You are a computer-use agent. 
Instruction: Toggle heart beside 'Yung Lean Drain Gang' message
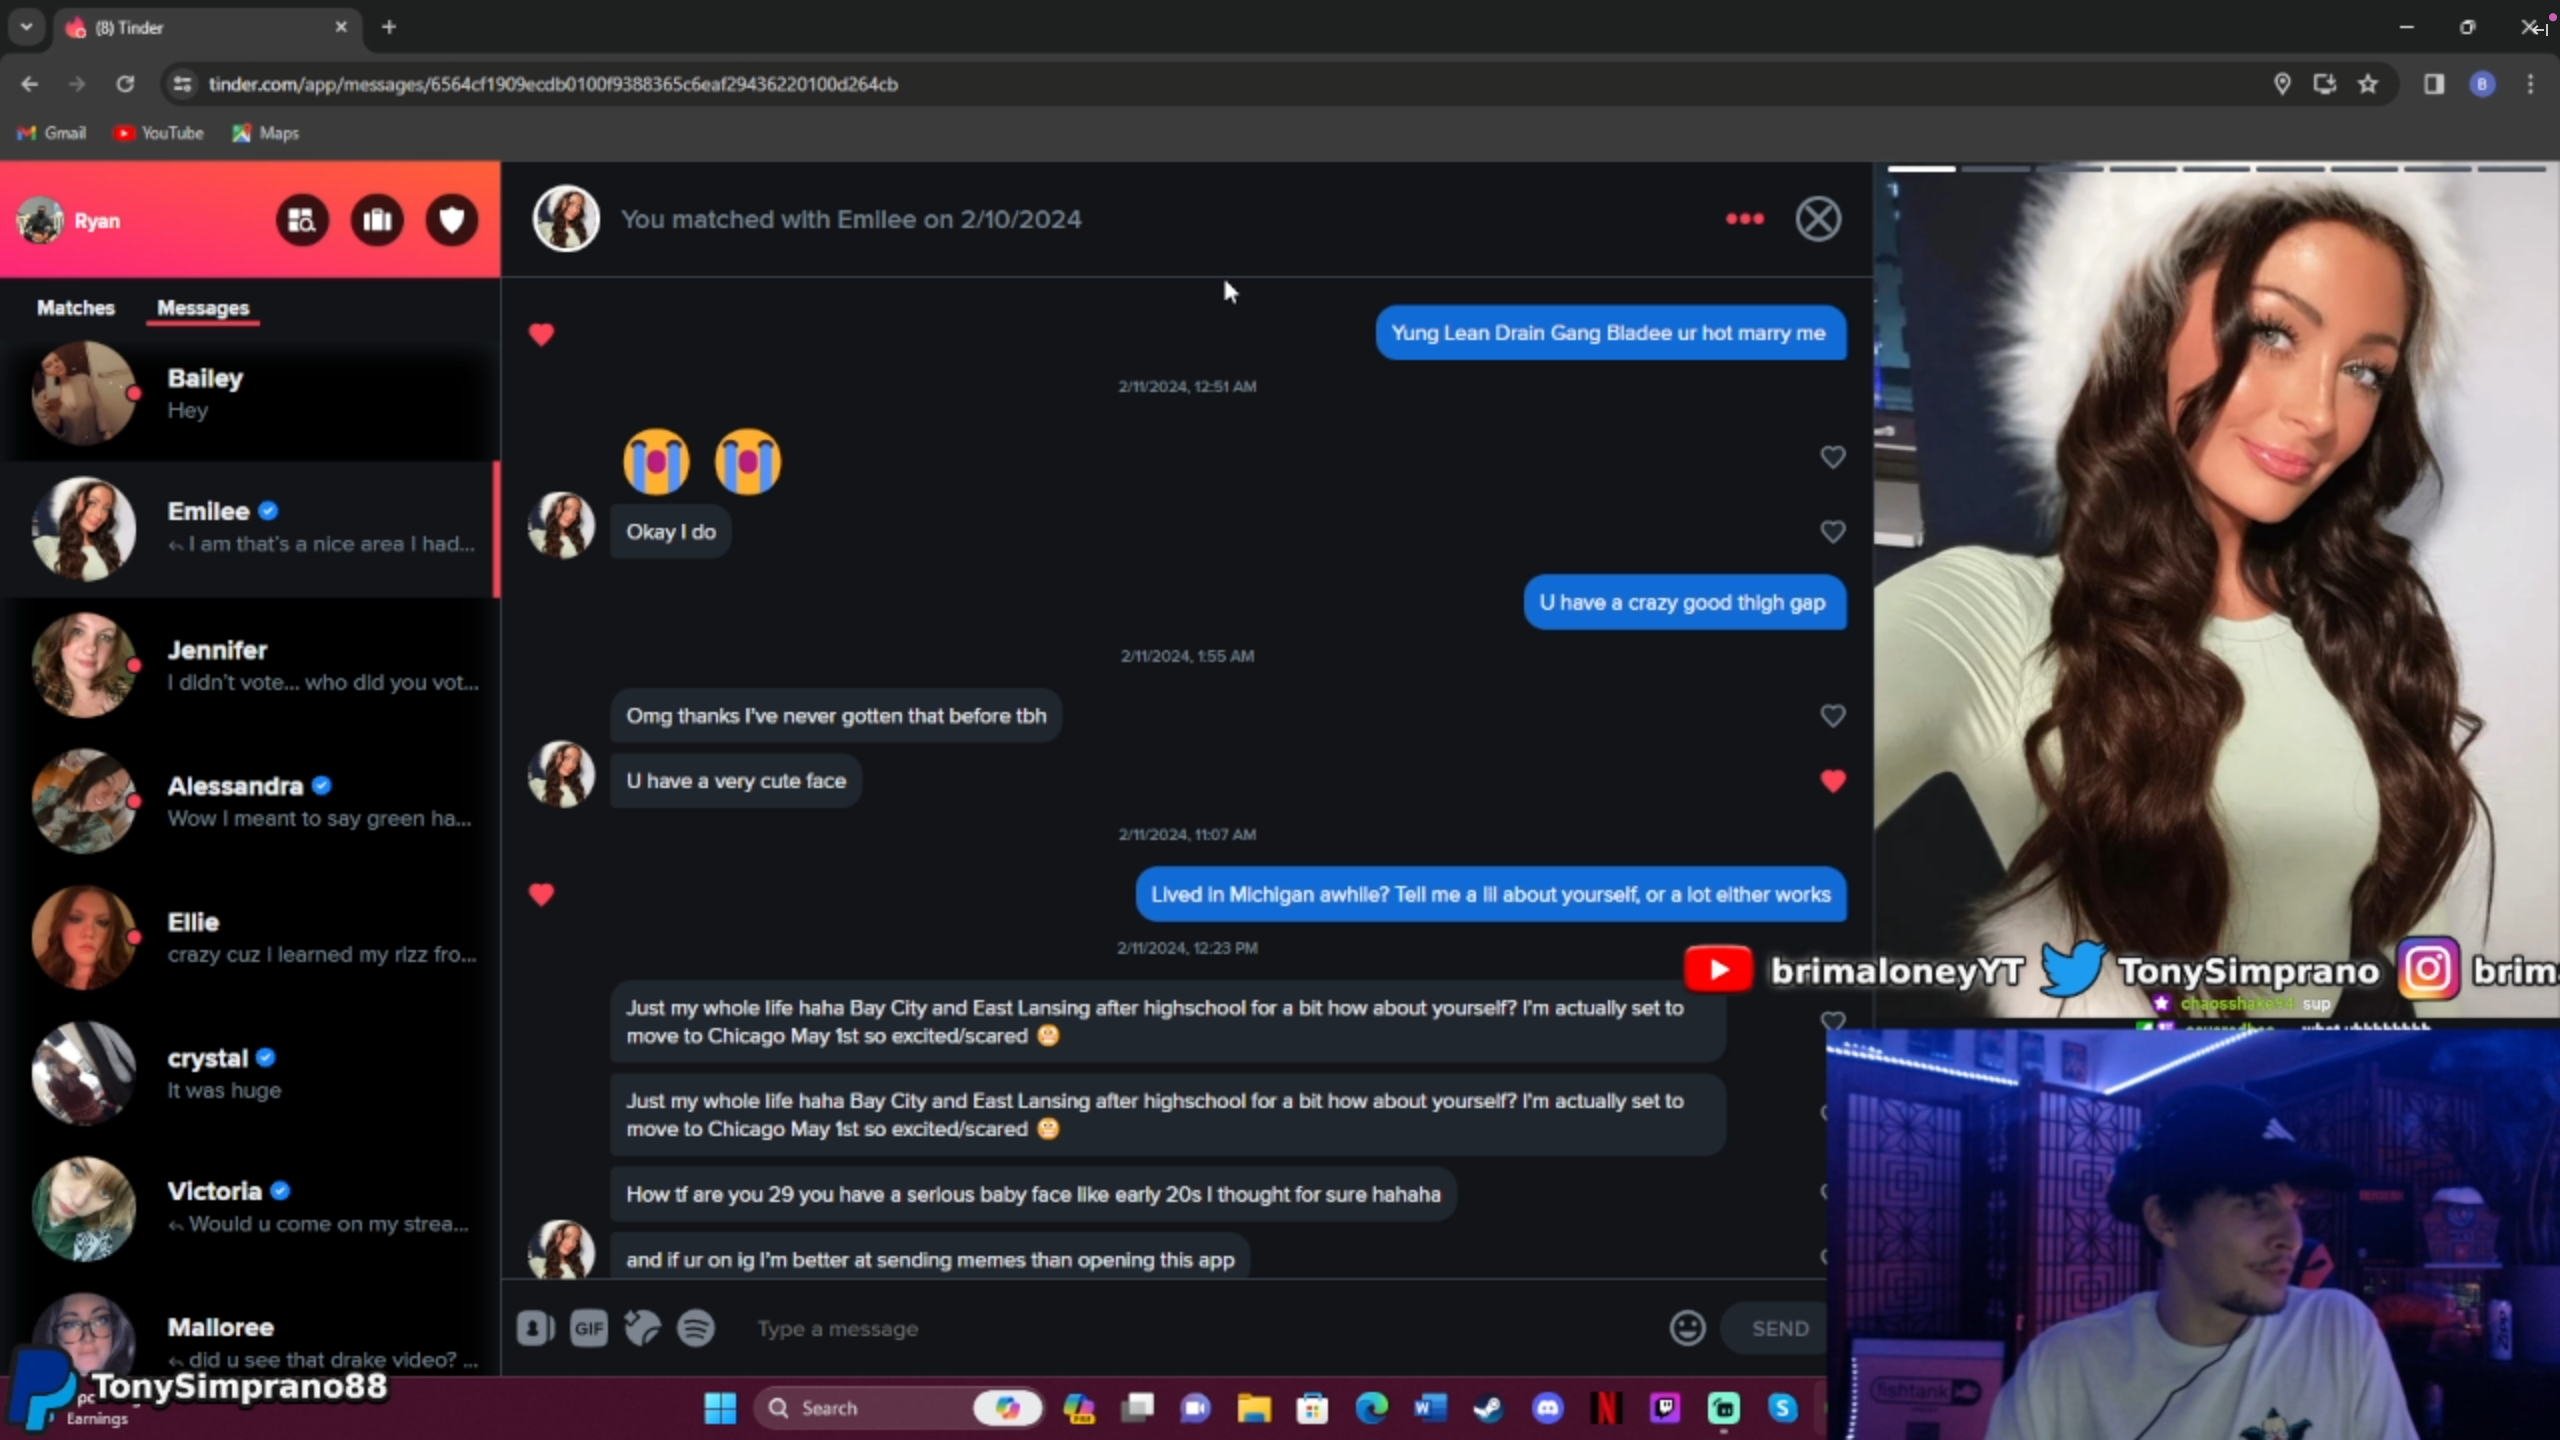[x=541, y=334]
